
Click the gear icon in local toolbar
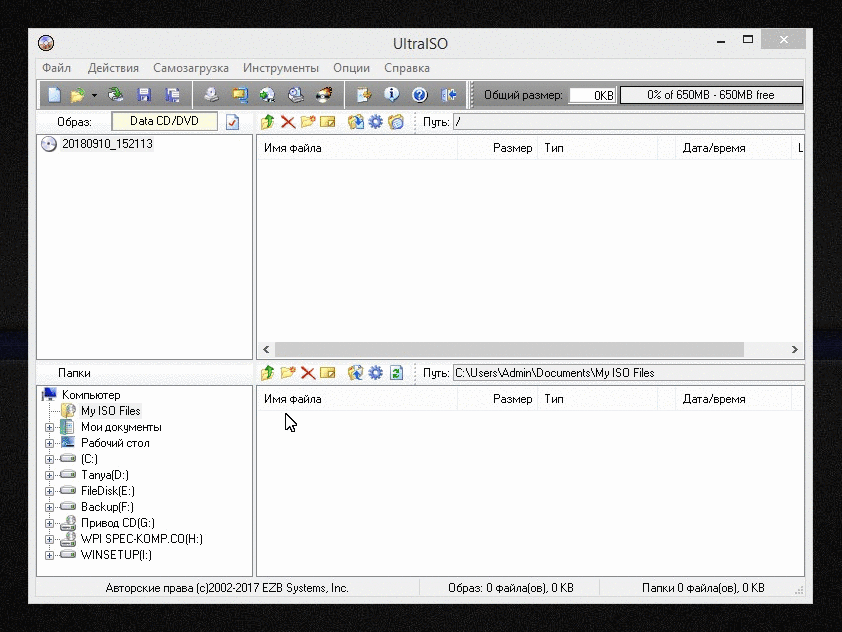tap(375, 373)
